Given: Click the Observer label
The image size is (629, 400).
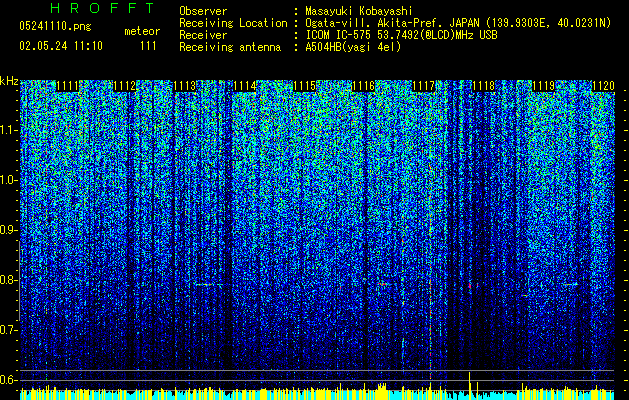Looking at the screenshot, I should (203, 11).
